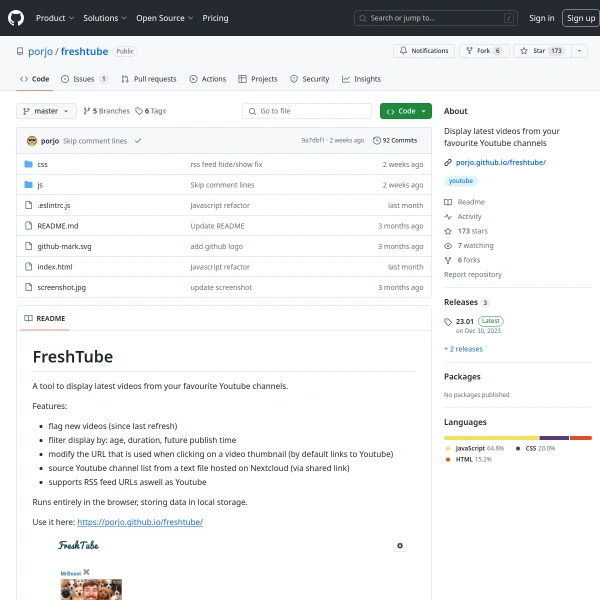The width and height of the screenshot is (600, 600).
Task: Fork the repository
Action: tap(484, 51)
